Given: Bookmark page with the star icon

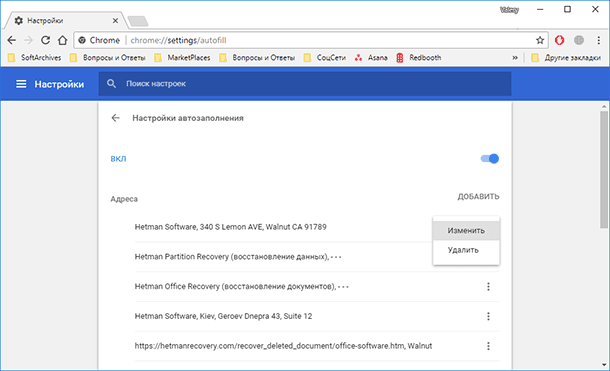Looking at the screenshot, I should 540,40.
